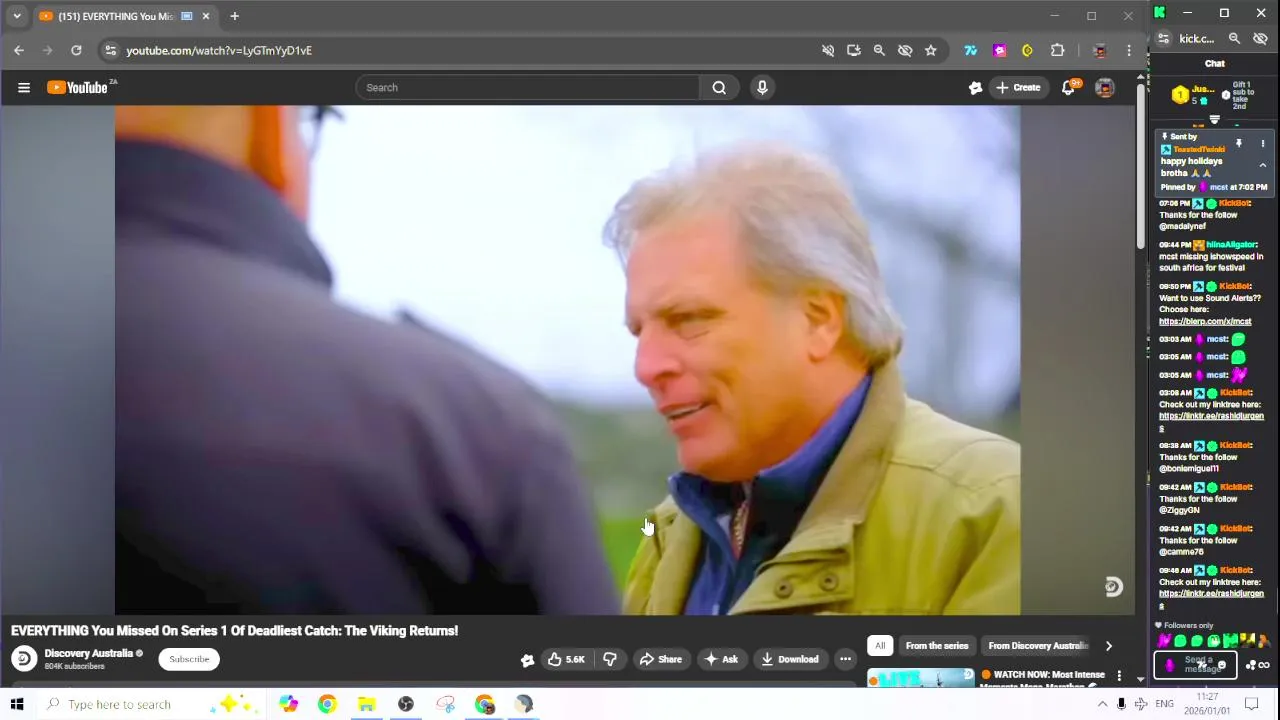Image resolution: width=1280 pixels, height=720 pixels.
Task: Open emoji picker in Kick message box
Action: tap(1222, 665)
